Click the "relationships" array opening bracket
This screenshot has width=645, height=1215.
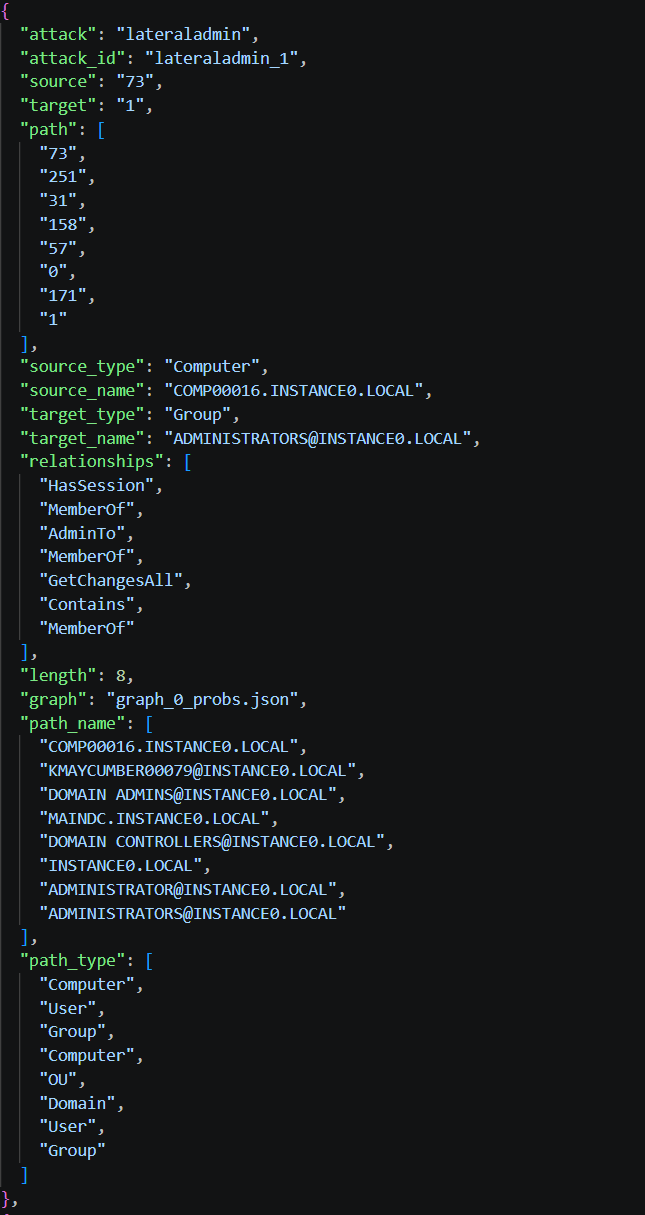187,462
